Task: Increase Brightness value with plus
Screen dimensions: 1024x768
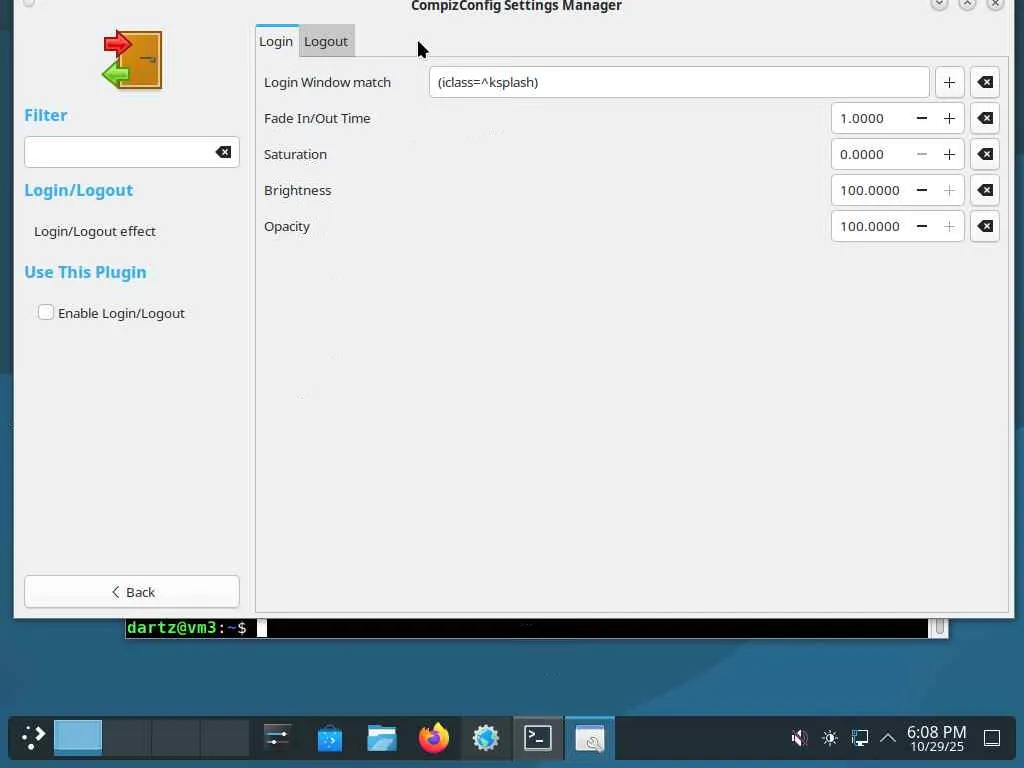Action: (x=950, y=190)
